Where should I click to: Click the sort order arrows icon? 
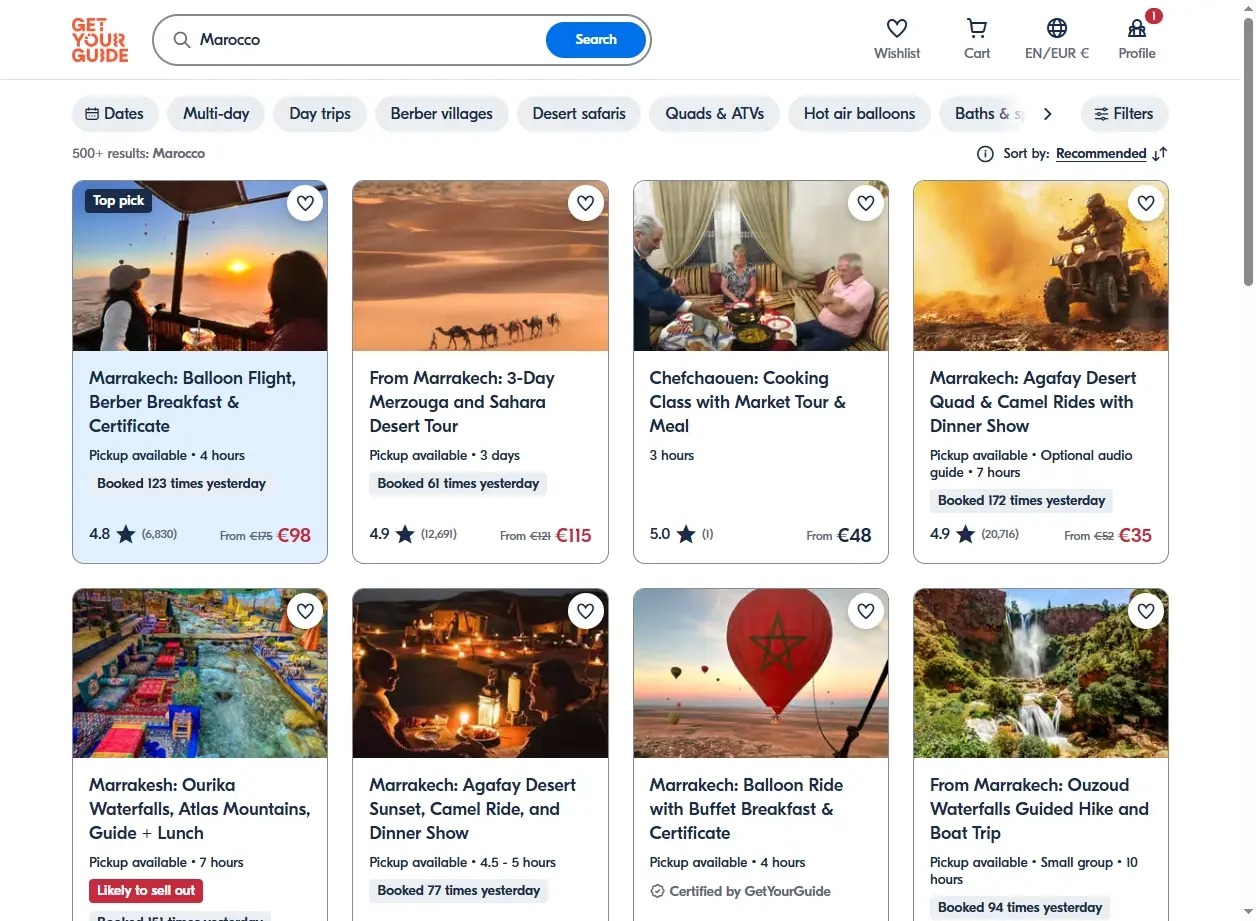1160,154
